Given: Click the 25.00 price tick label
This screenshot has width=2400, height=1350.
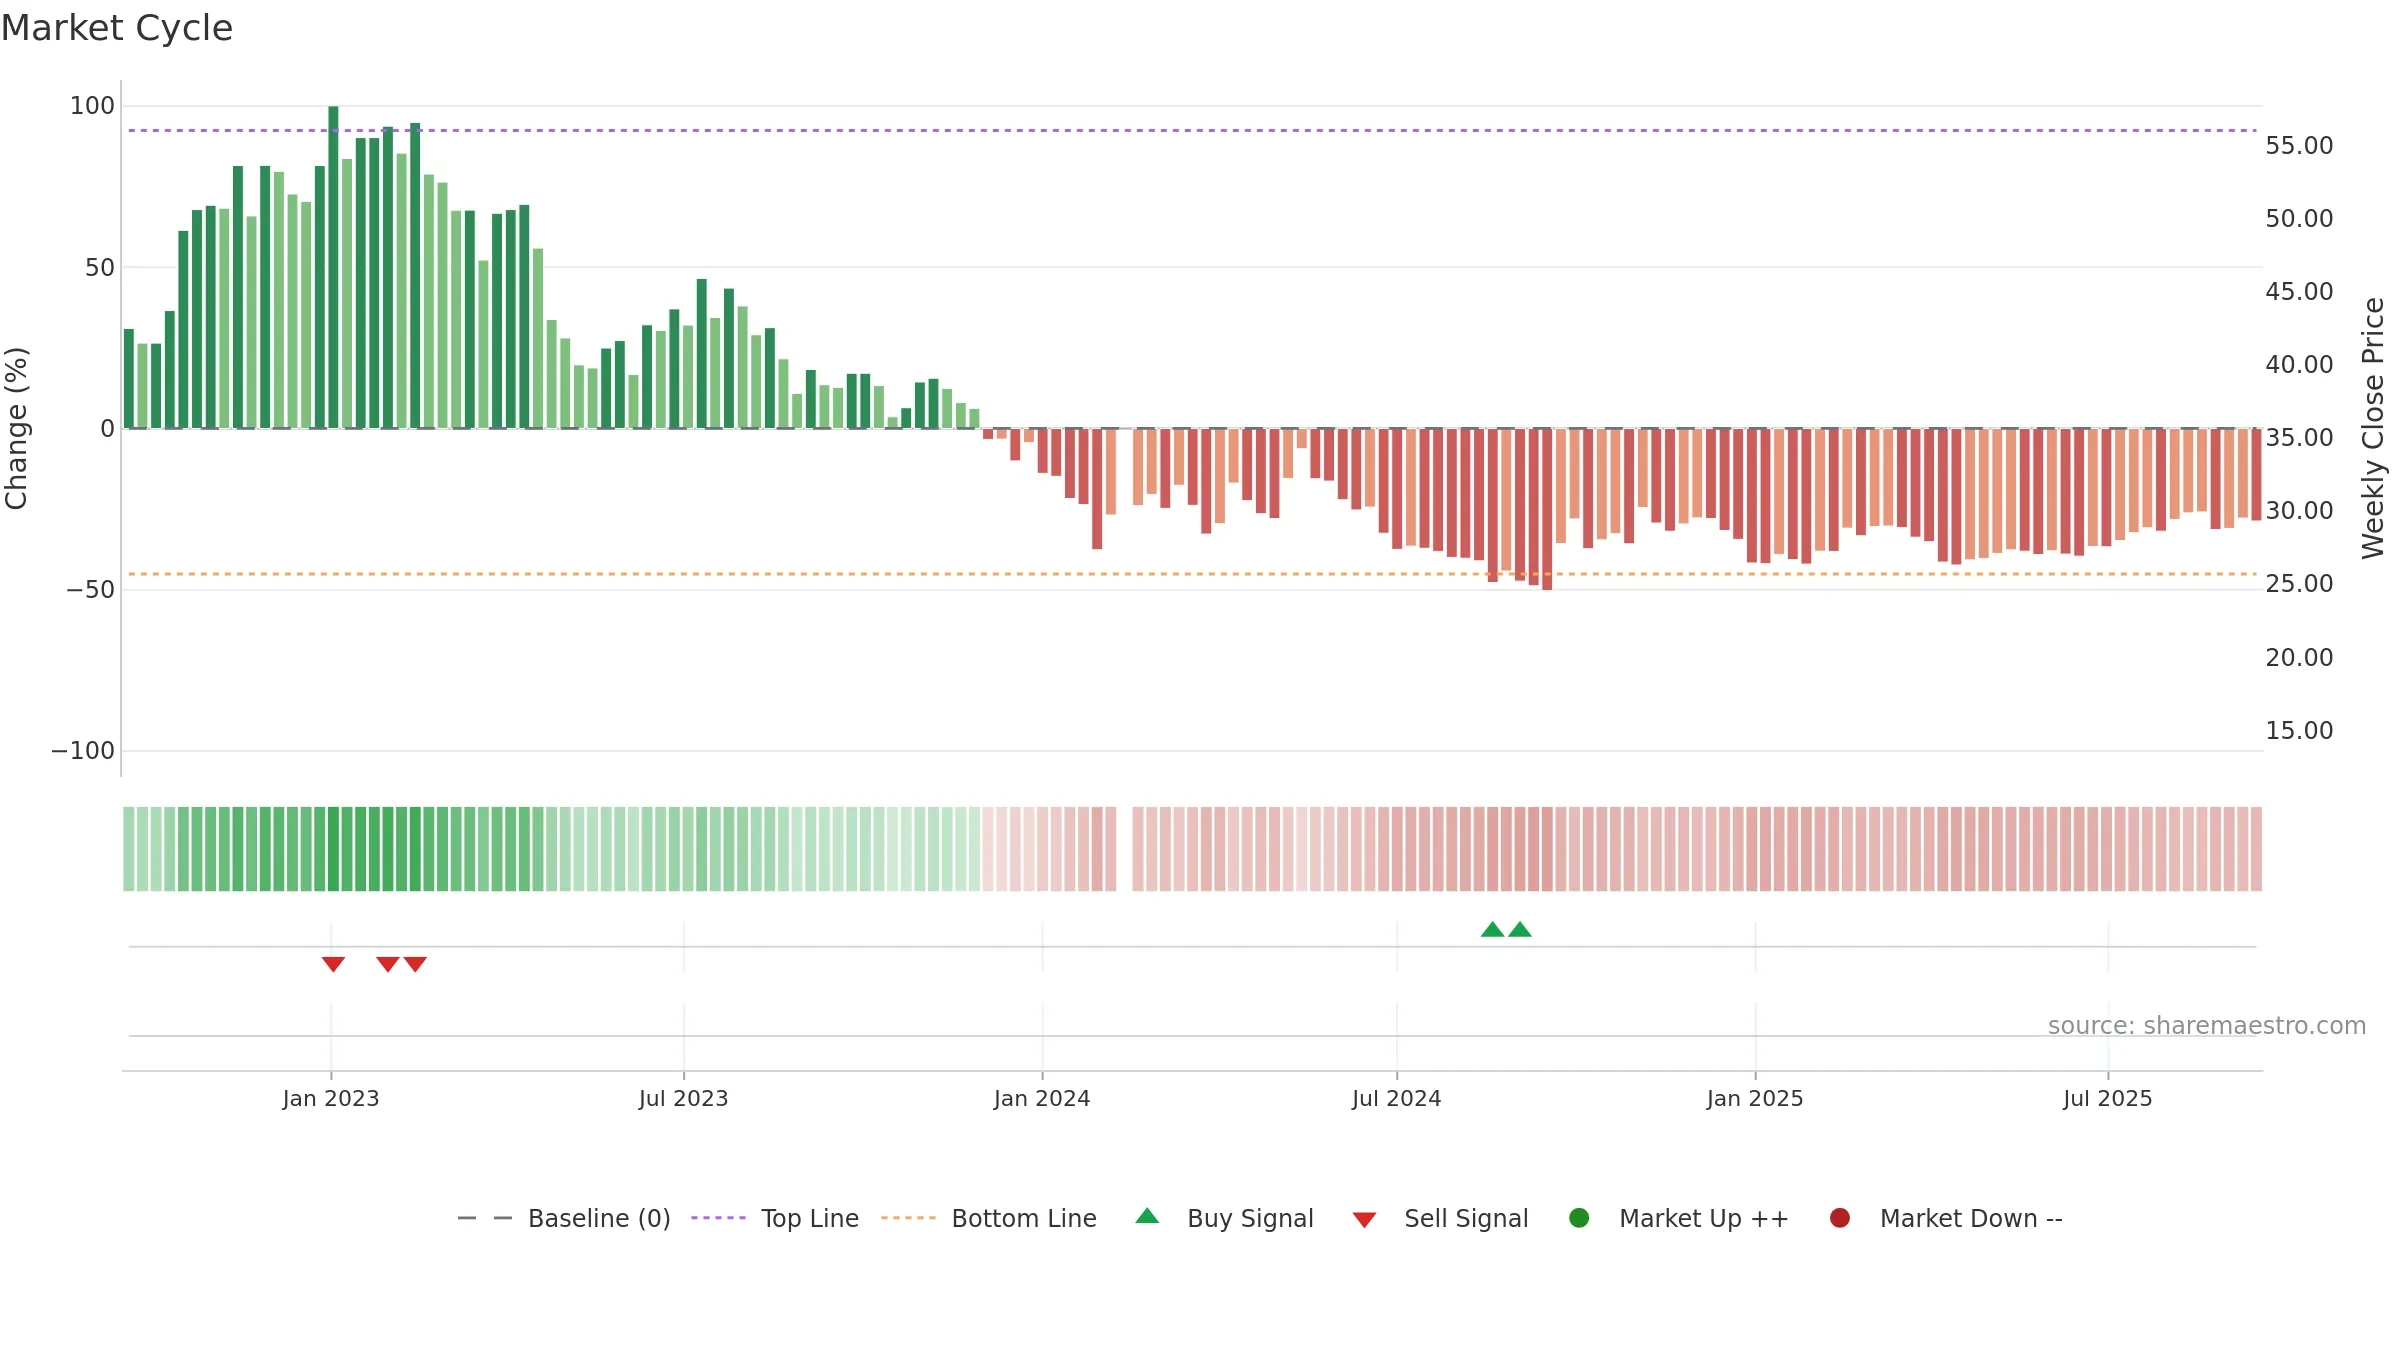Looking at the screenshot, I should (x=2299, y=584).
